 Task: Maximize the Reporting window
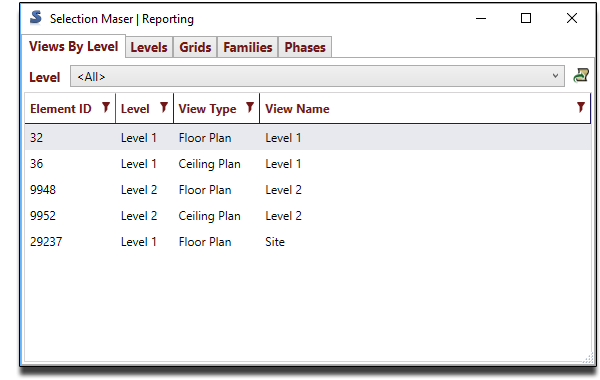[x=526, y=18]
